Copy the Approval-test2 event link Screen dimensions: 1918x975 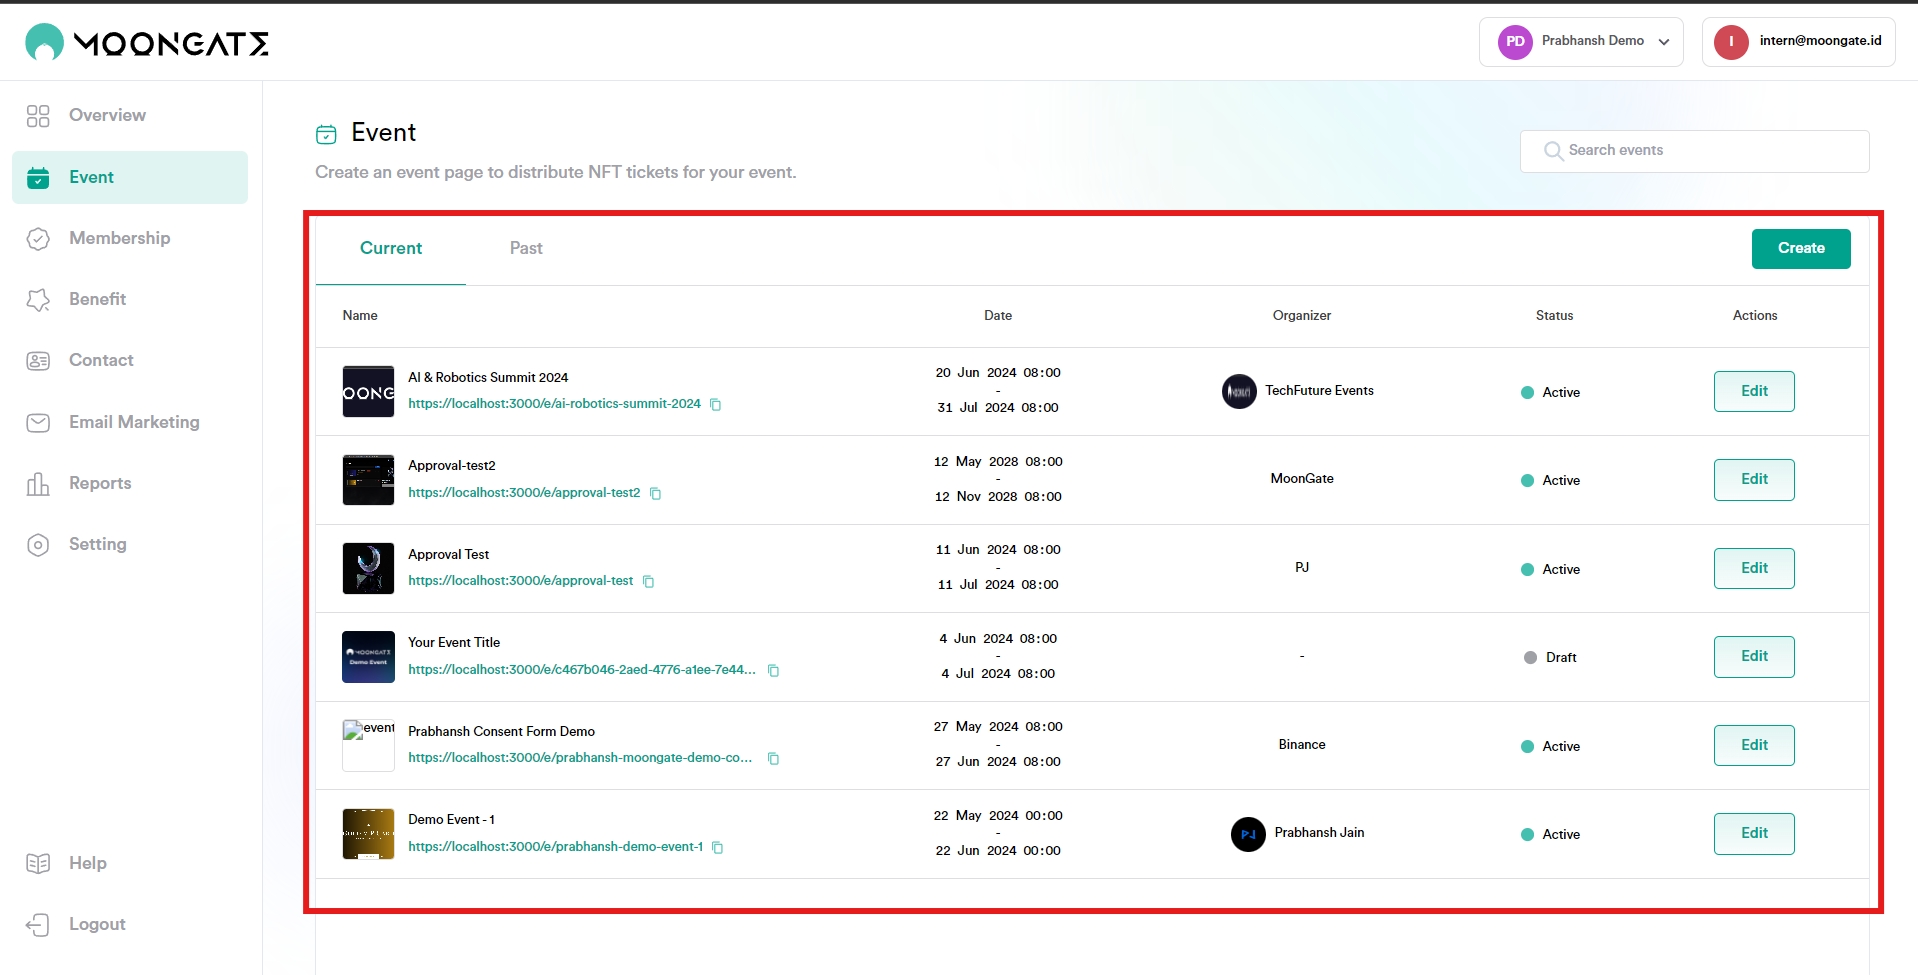655,494
